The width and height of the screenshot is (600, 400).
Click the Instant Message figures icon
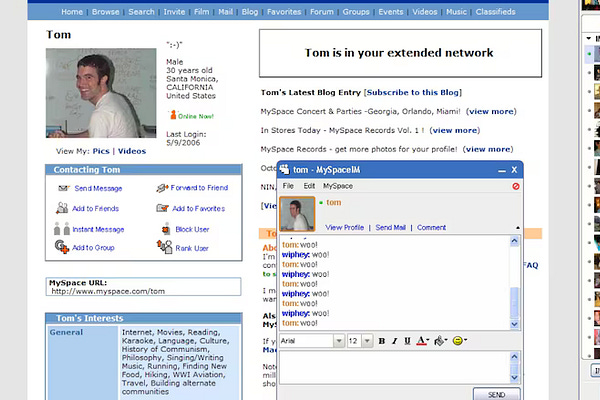click(x=62, y=229)
